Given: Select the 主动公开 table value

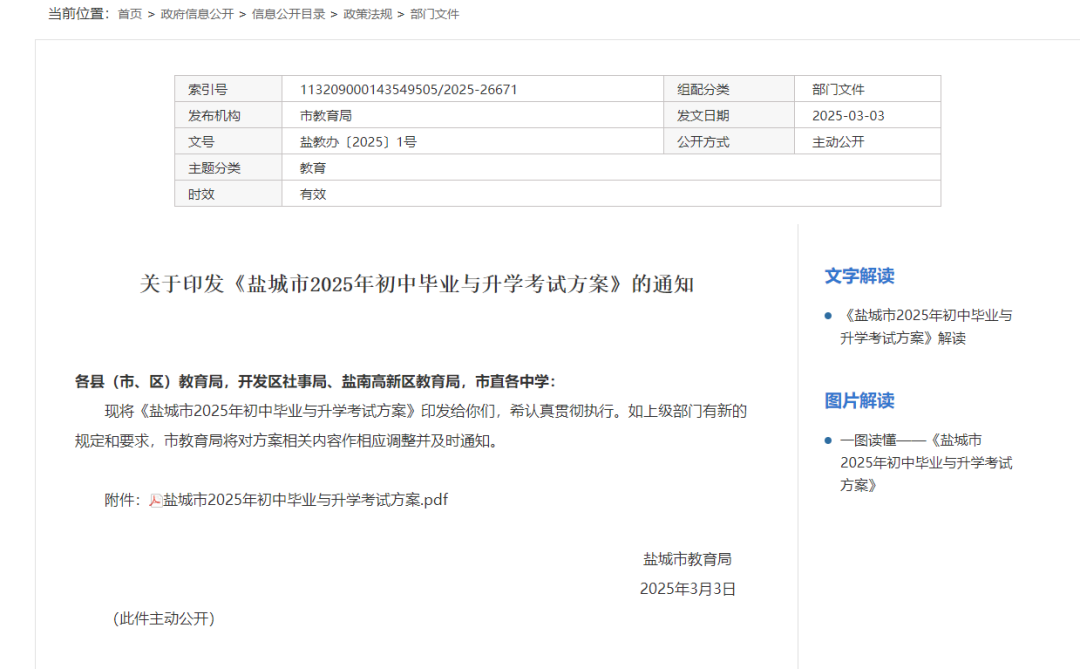Looking at the screenshot, I should 838,142.
